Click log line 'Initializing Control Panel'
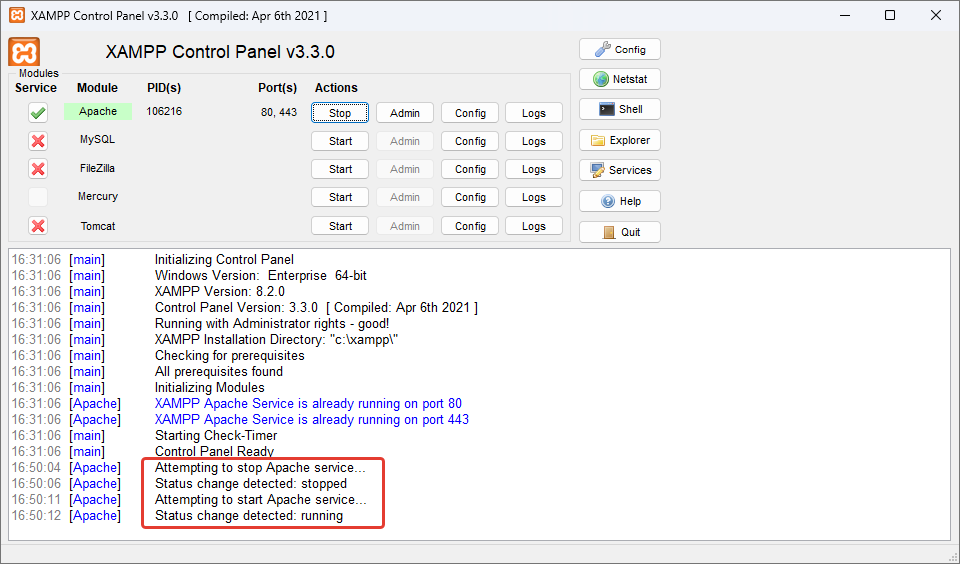960x564 pixels. (224, 260)
